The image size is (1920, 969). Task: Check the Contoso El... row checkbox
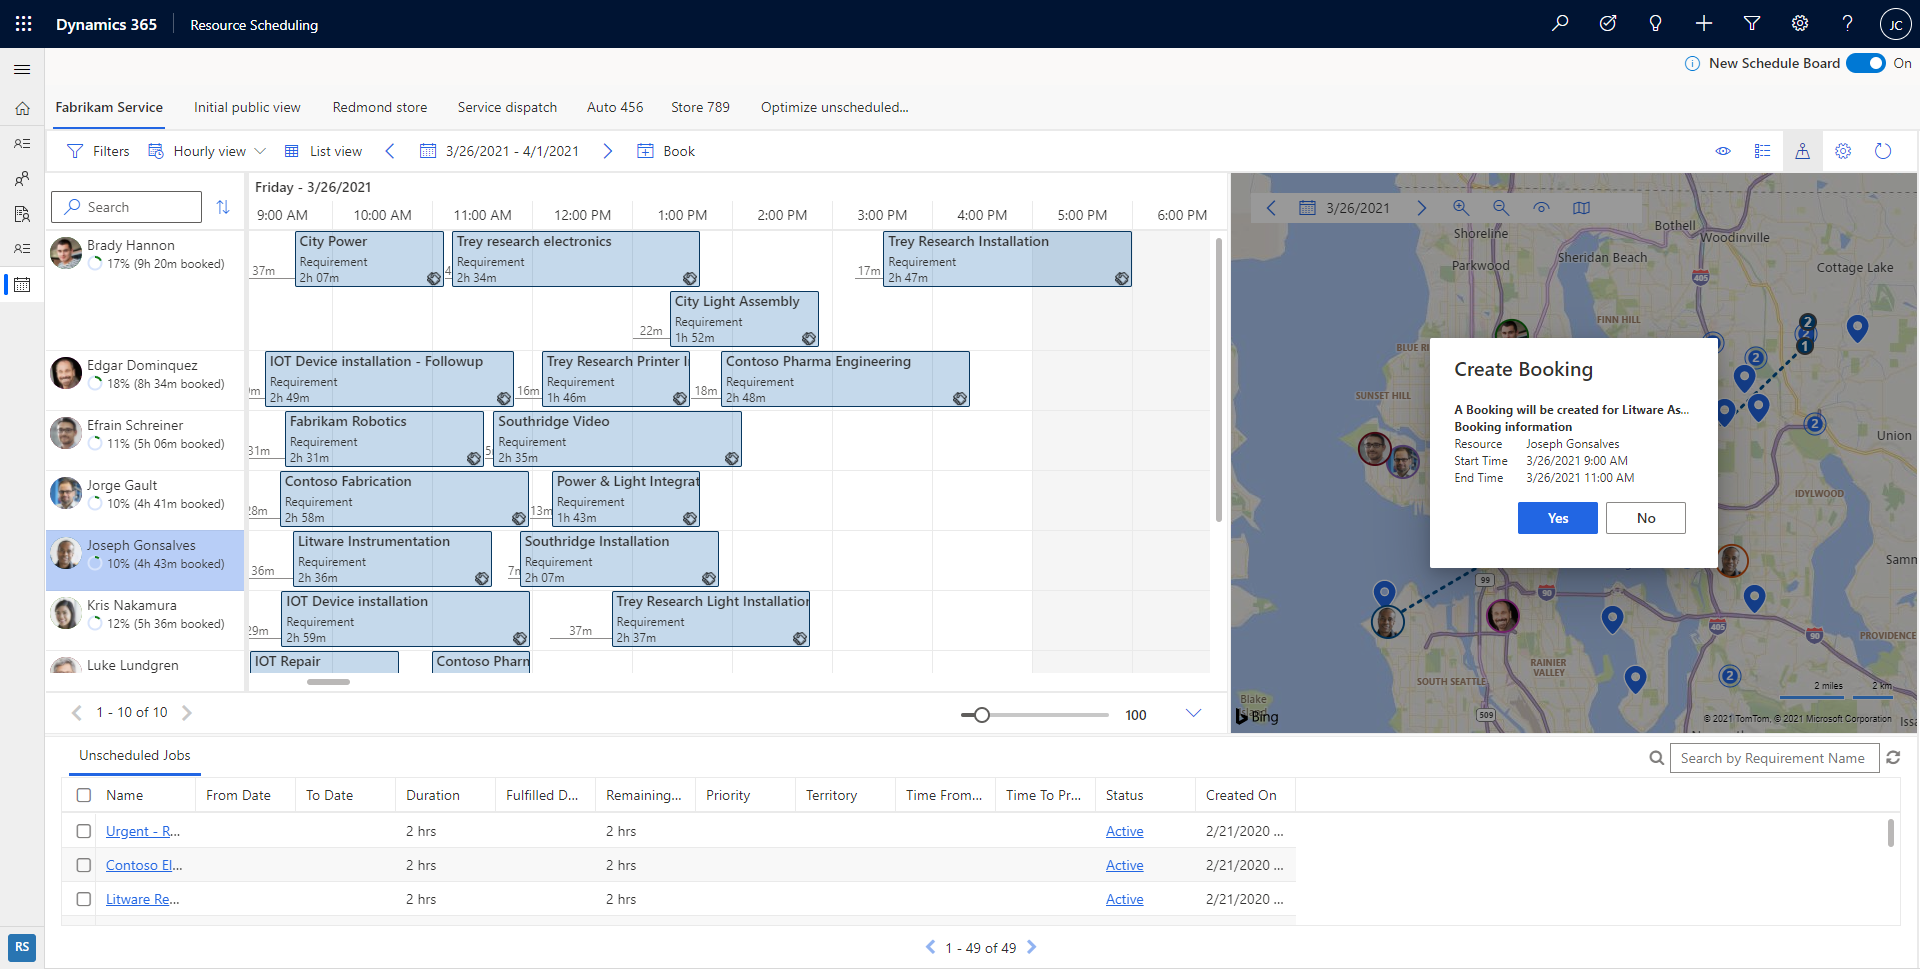(x=84, y=865)
